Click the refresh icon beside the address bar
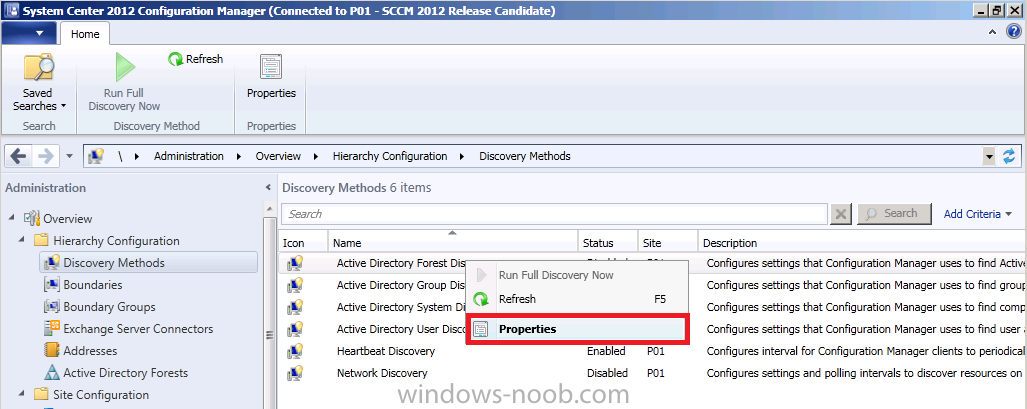This screenshot has width=1027, height=409. click(1009, 156)
